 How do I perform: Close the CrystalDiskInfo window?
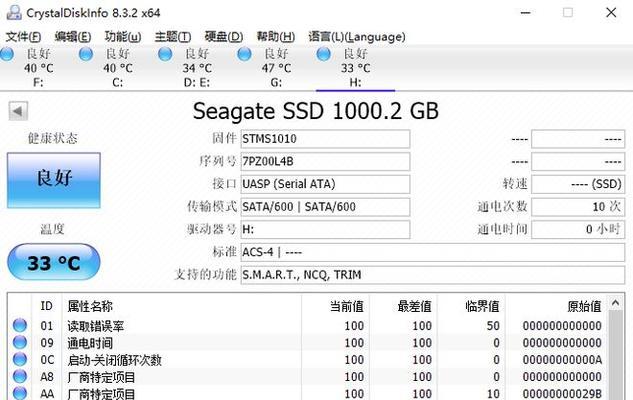[x=611, y=13]
